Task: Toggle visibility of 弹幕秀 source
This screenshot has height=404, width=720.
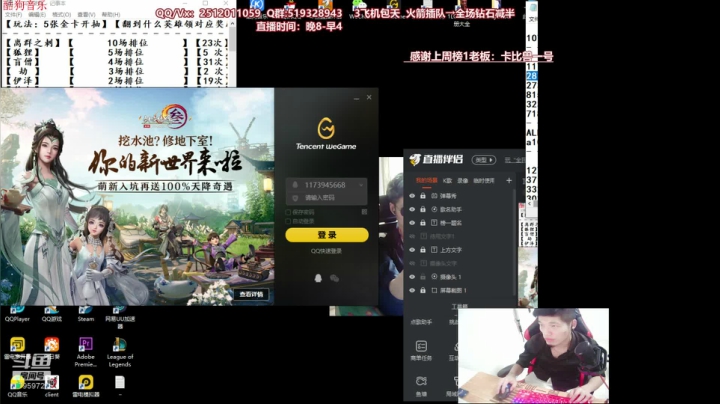Action: pyautogui.click(x=412, y=196)
